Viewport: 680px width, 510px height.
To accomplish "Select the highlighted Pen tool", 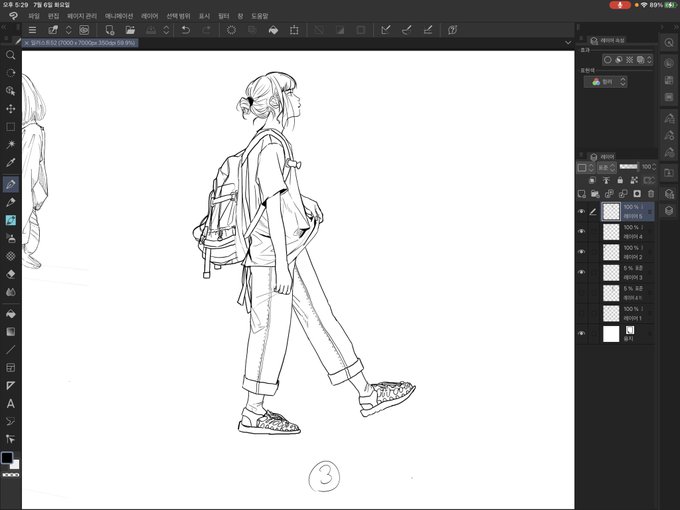I will [x=10, y=184].
